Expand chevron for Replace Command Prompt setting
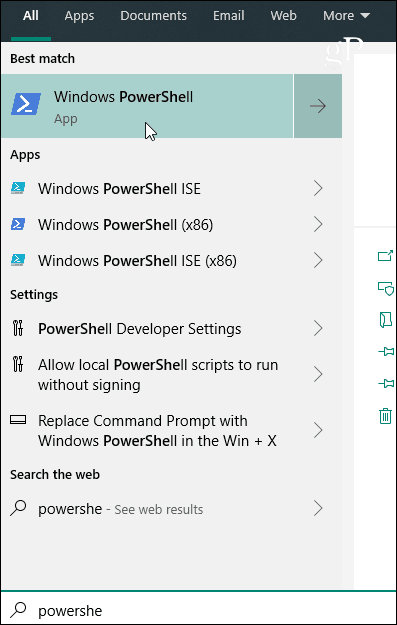This screenshot has width=397, height=625. point(318,430)
